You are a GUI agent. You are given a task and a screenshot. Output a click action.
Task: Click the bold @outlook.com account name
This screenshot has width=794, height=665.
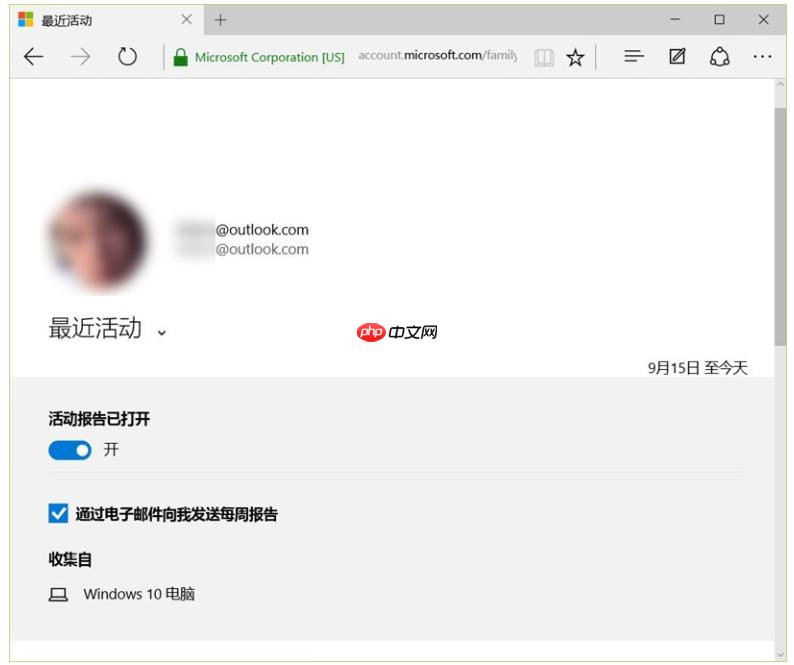tap(262, 230)
